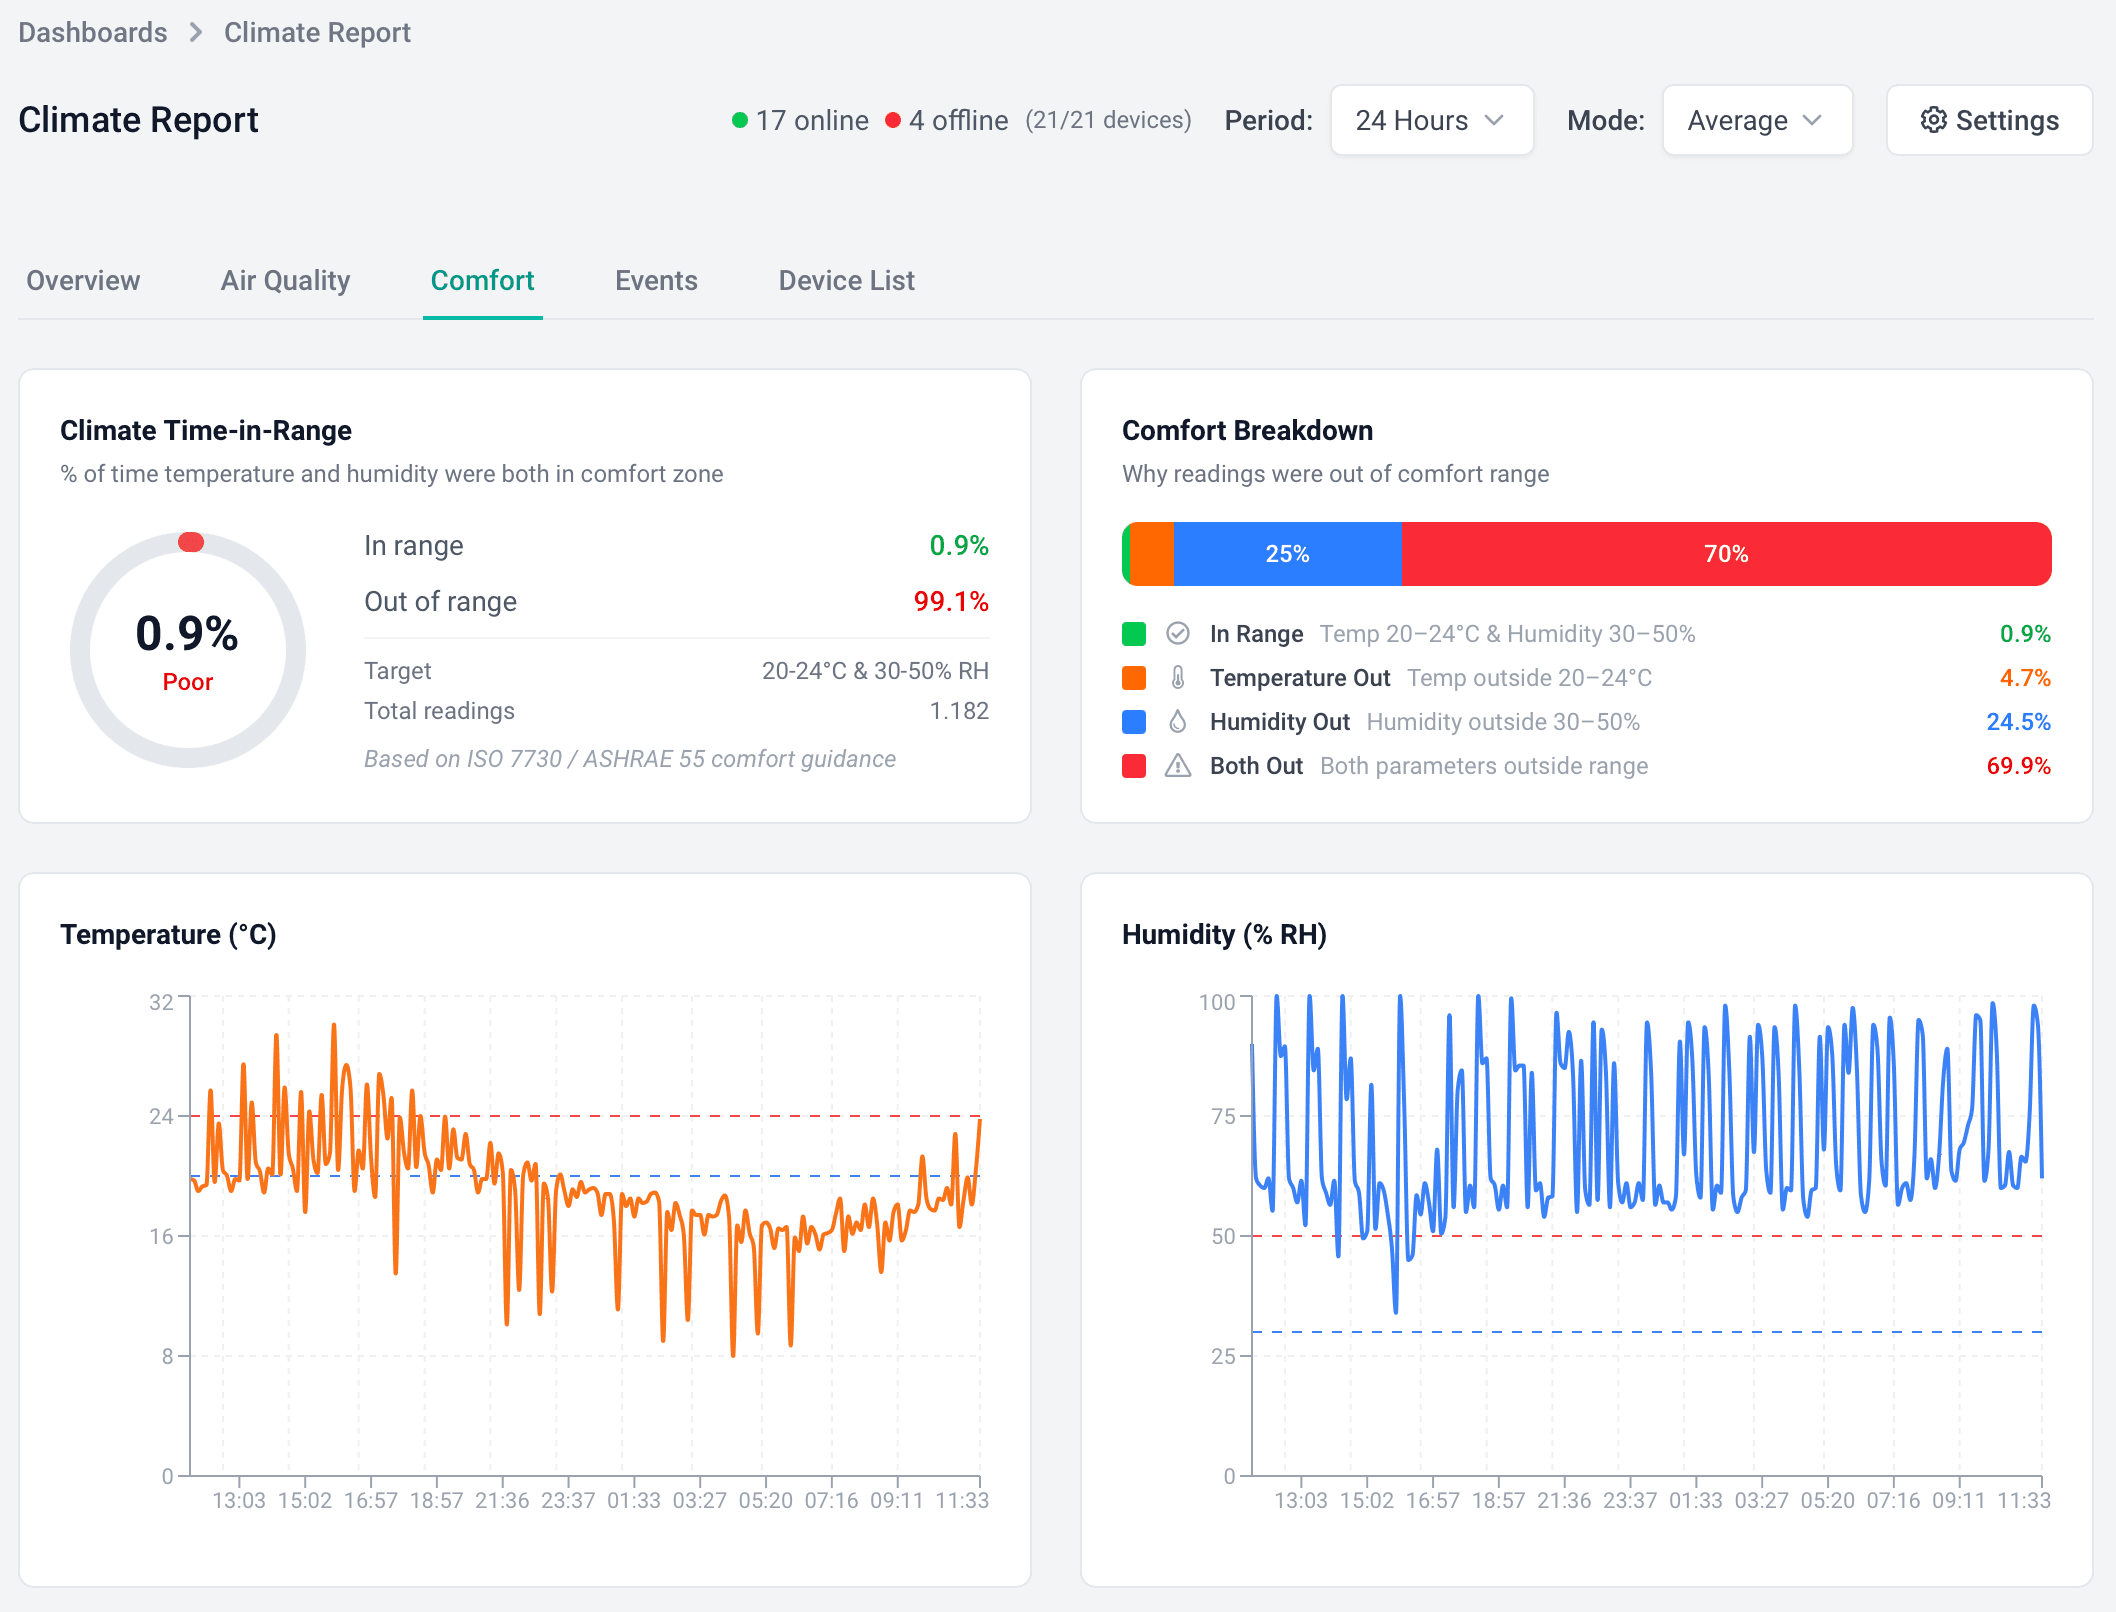
Task: Click the orange temperature line chart
Action: 585,1190
